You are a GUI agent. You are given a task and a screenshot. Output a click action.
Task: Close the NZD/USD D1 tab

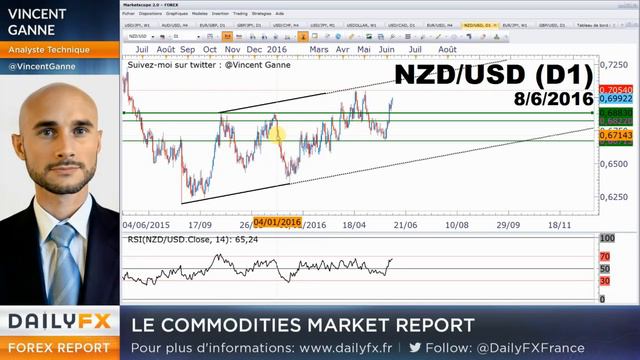pyautogui.click(x=495, y=25)
